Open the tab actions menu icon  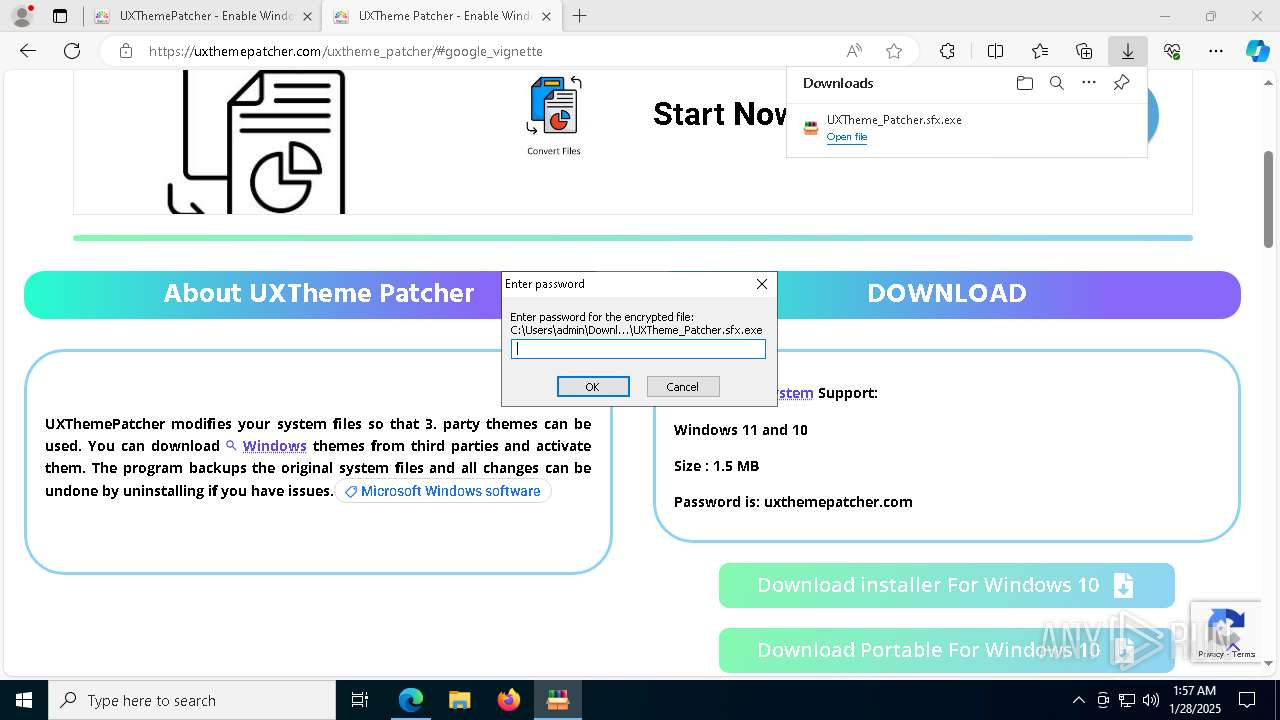(60, 16)
